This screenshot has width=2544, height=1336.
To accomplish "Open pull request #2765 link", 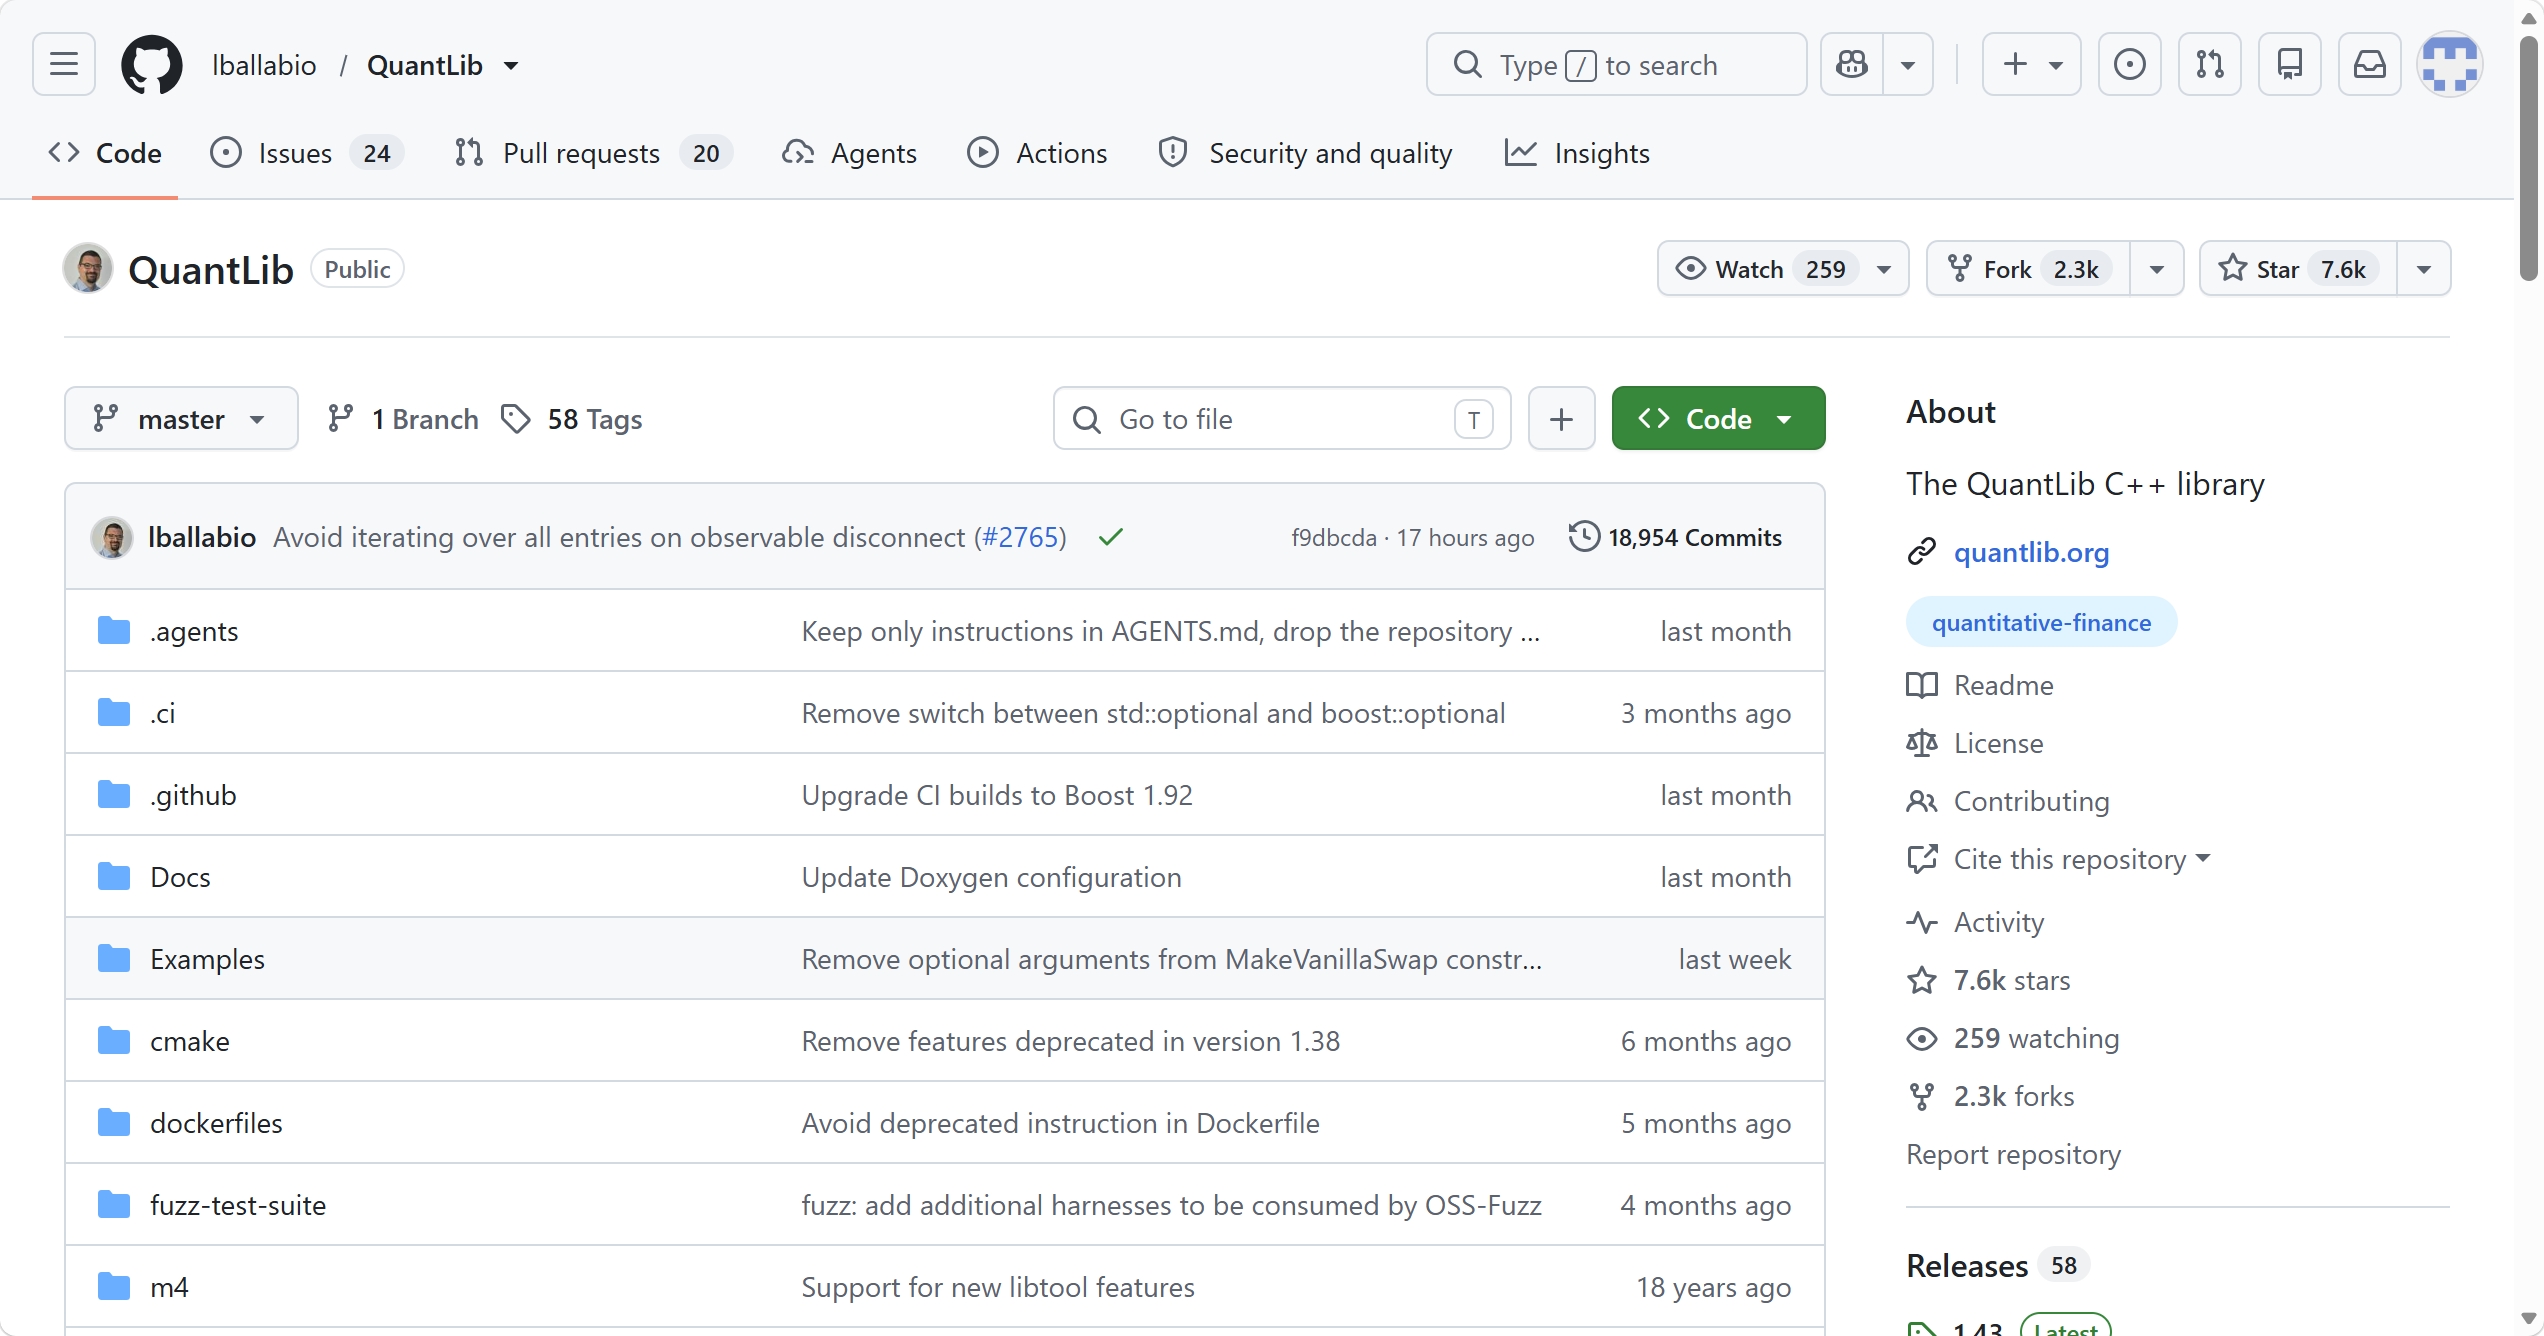I will coord(1020,537).
